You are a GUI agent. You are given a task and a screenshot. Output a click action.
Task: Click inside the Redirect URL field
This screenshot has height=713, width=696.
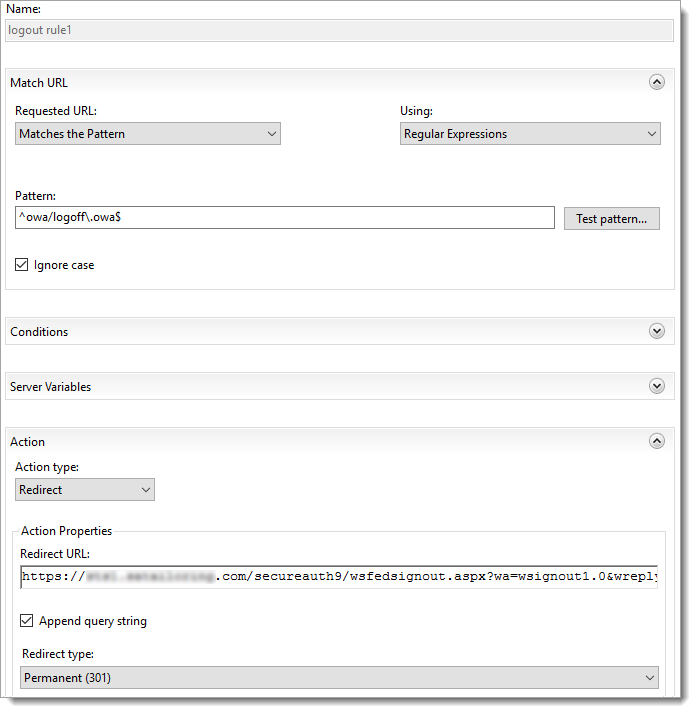pyautogui.click(x=338, y=577)
